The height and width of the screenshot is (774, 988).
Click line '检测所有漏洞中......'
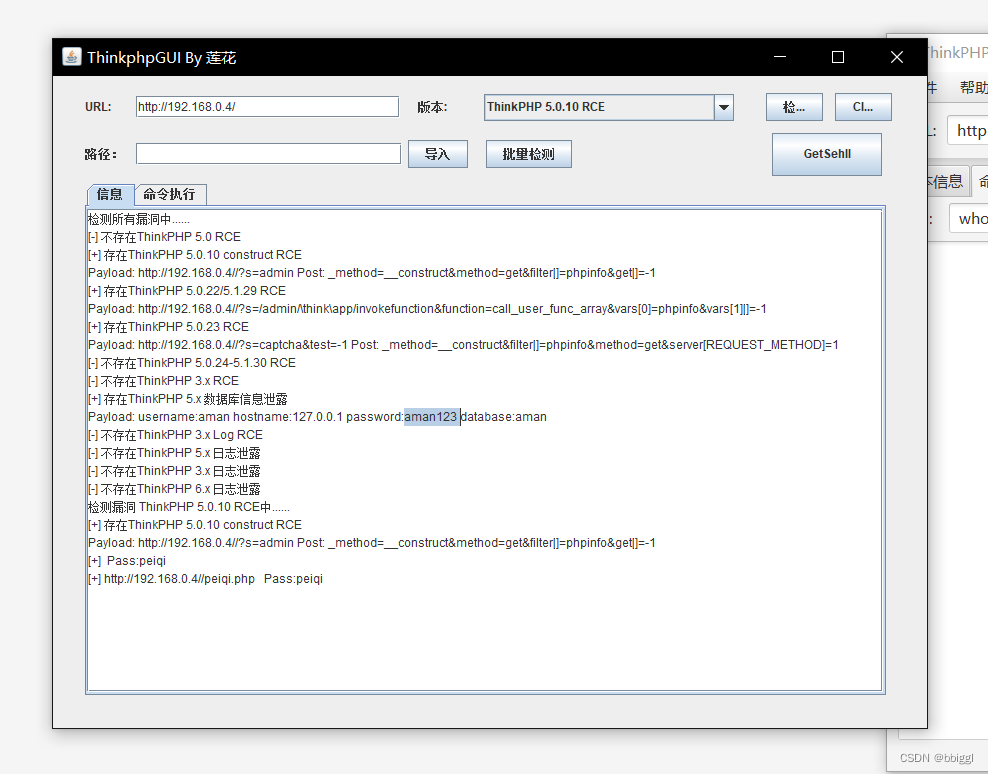point(139,219)
